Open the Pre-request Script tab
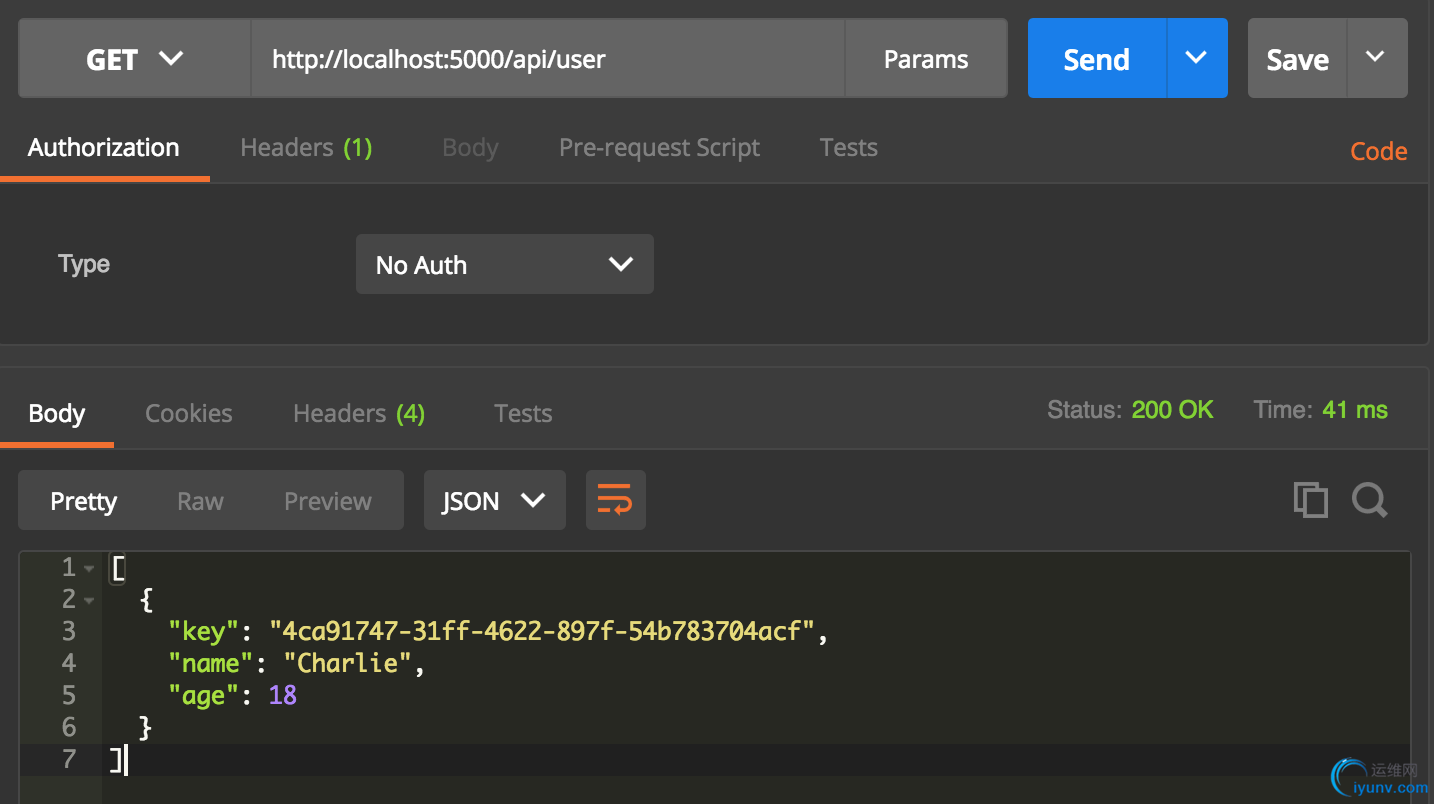Image resolution: width=1434 pixels, height=804 pixels. [x=659, y=148]
